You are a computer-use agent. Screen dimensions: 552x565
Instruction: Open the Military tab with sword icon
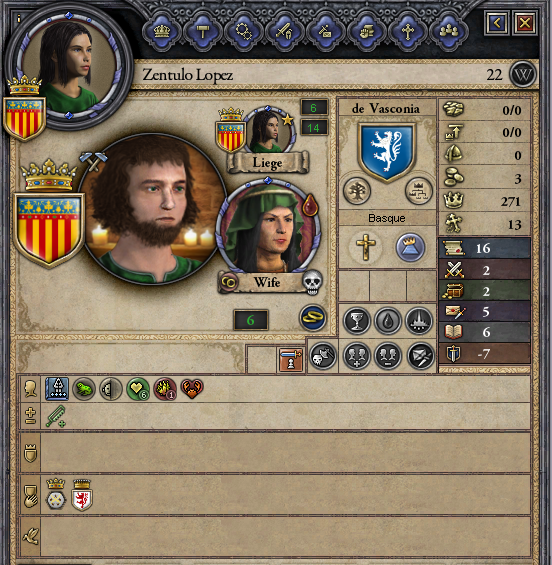[x=285, y=31]
